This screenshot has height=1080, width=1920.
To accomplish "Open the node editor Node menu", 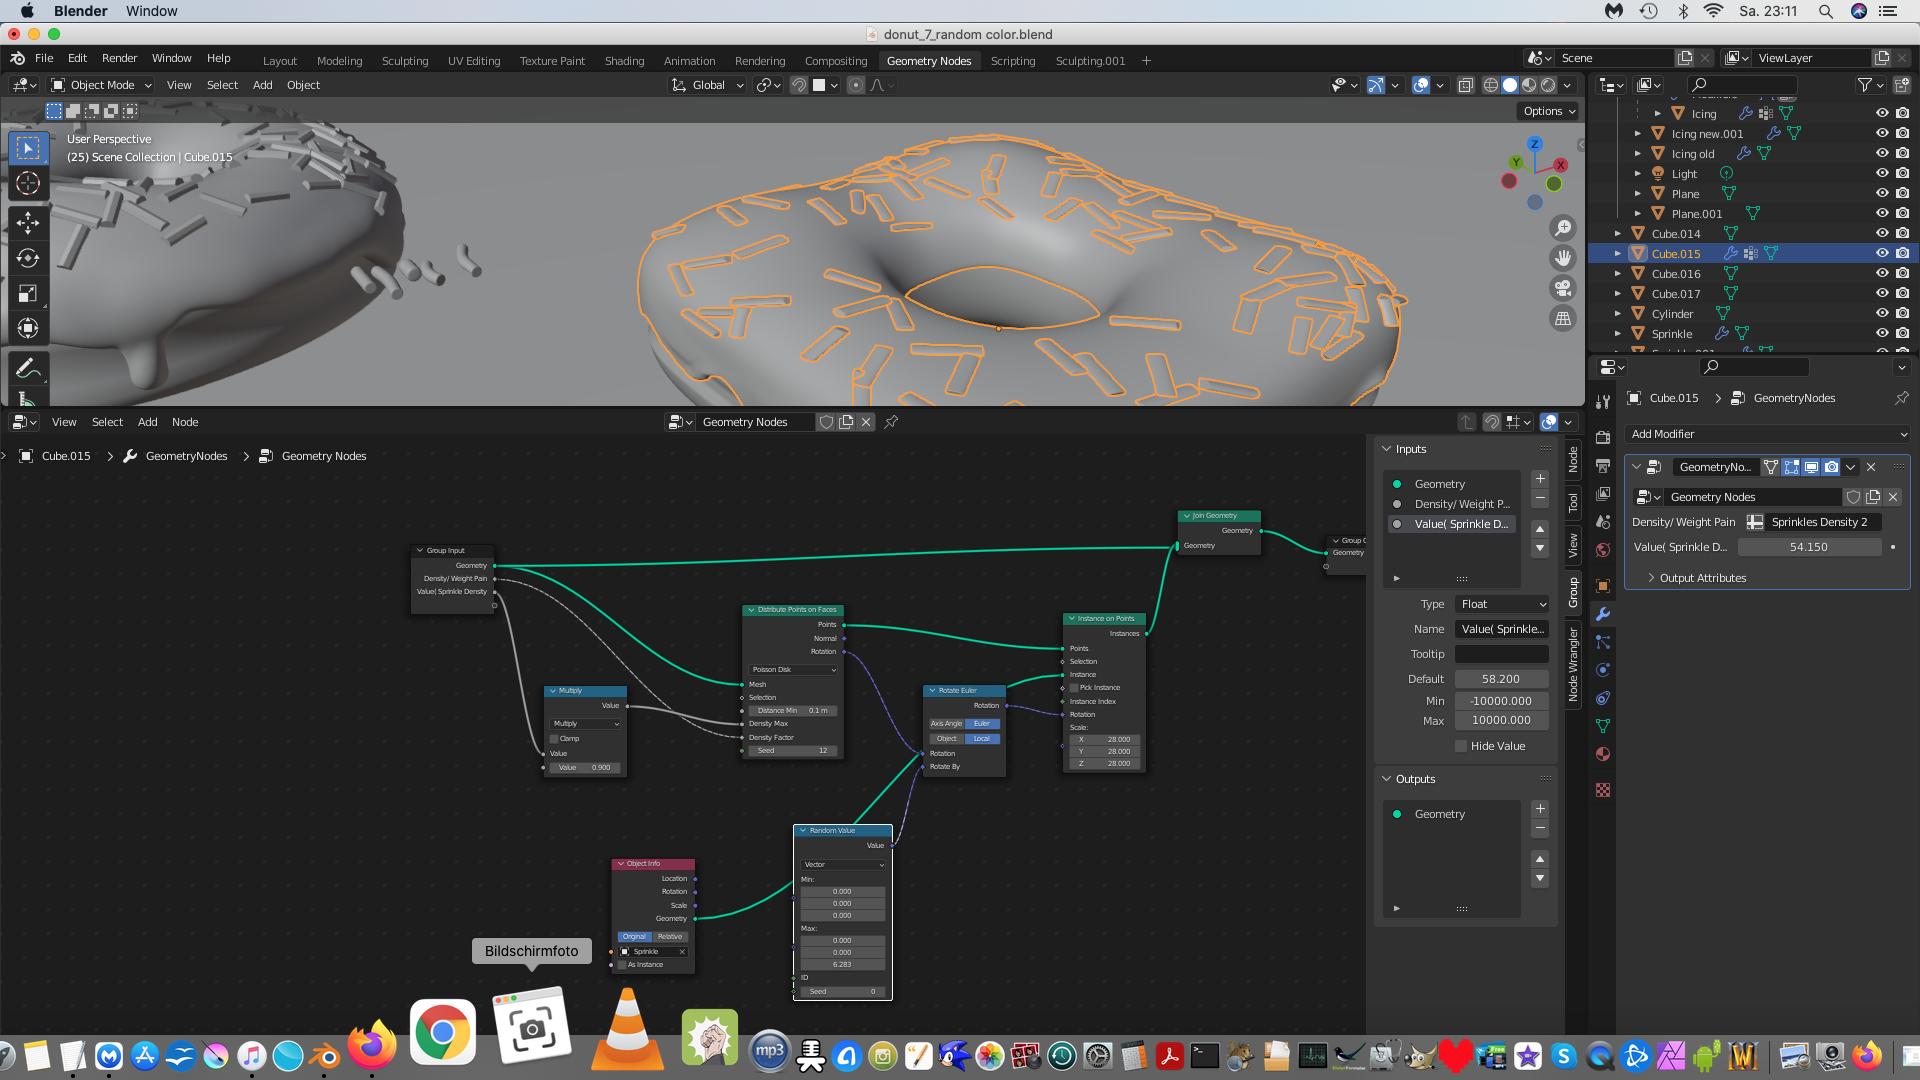I will [x=185, y=422].
